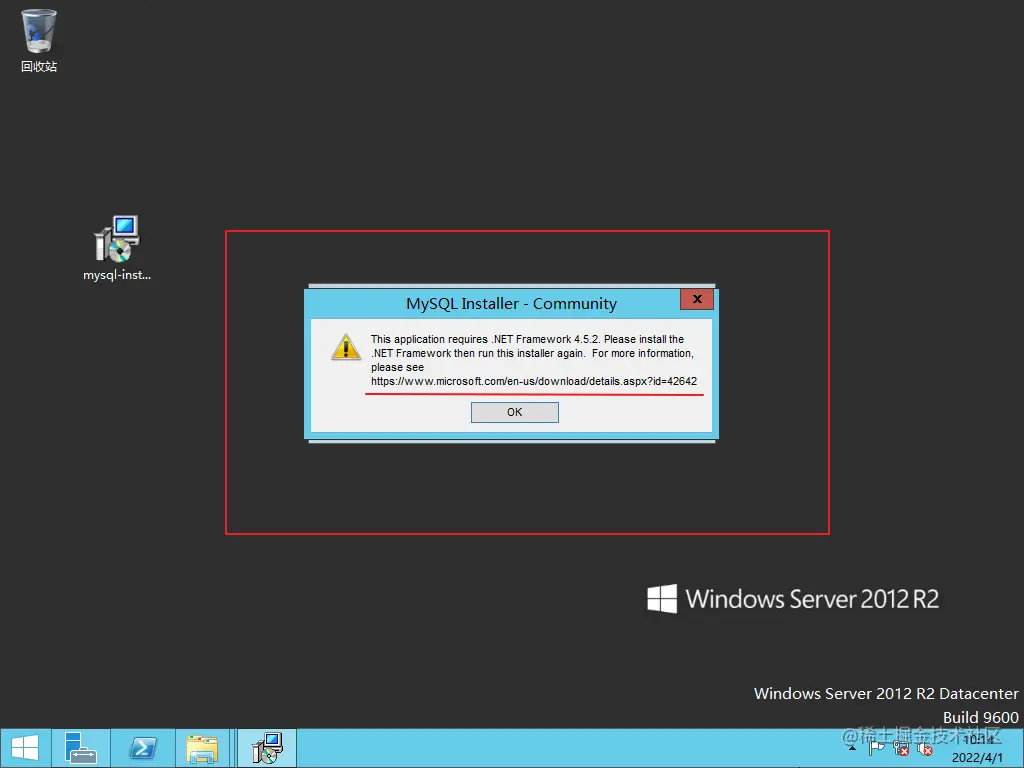Open the taskbar clock showing 2022/4/1
The height and width of the screenshot is (768, 1024).
(978, 748)
